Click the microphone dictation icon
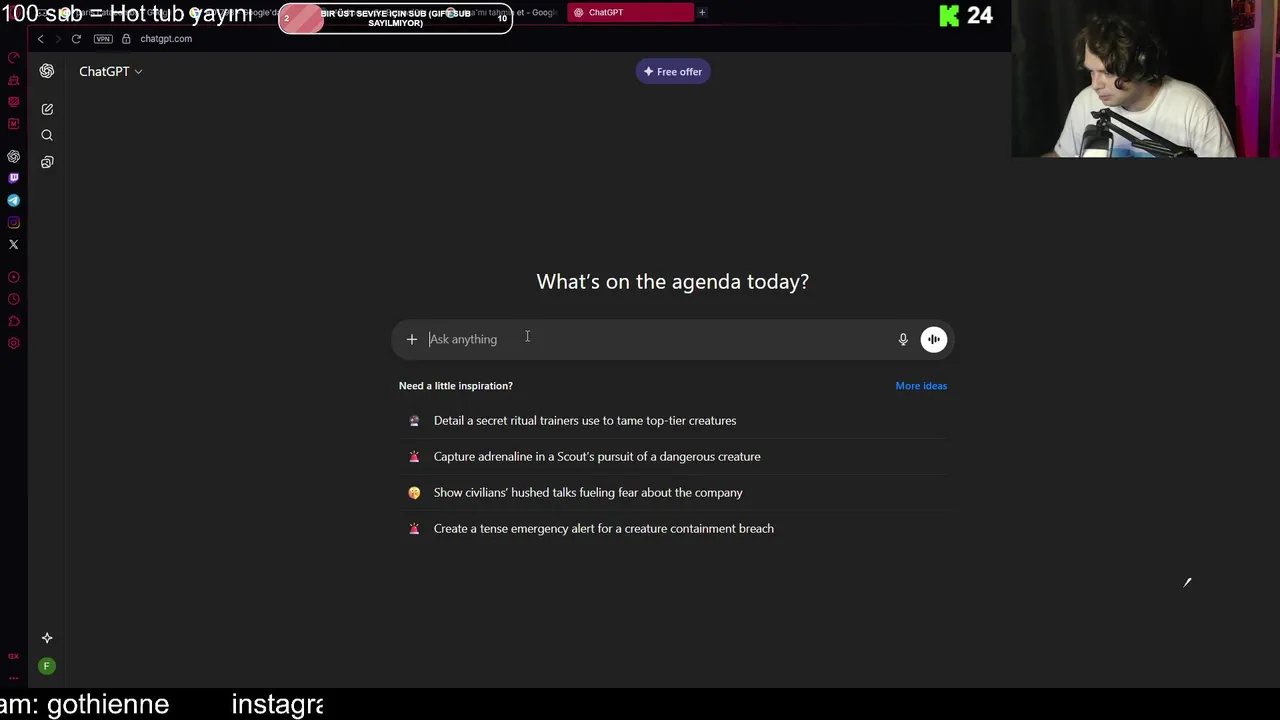This screenshot has height=720, width=1280. (903, 339)
